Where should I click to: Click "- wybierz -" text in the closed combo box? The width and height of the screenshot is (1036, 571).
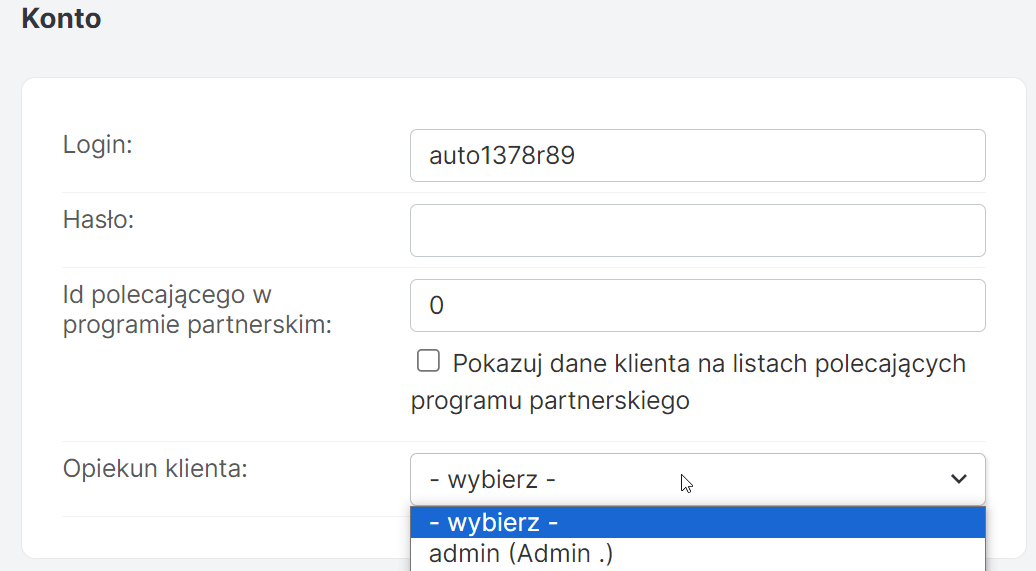tap(492, 480)
